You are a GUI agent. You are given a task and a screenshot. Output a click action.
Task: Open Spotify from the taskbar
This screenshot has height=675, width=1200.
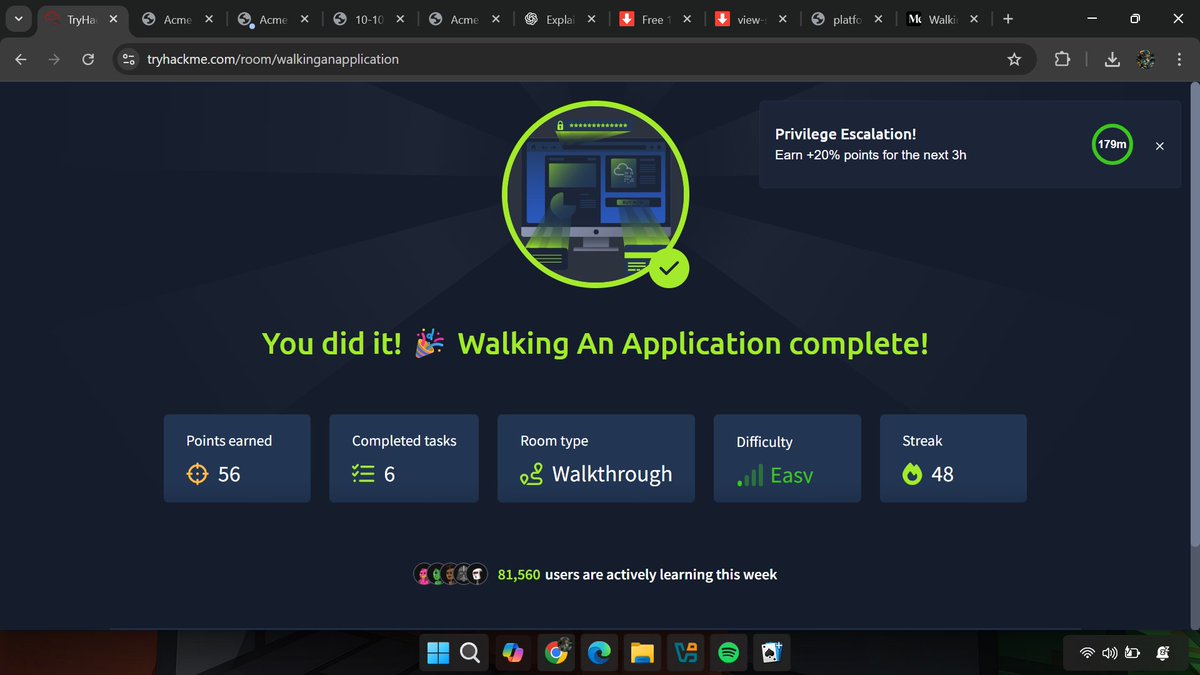tap(729, 653)
